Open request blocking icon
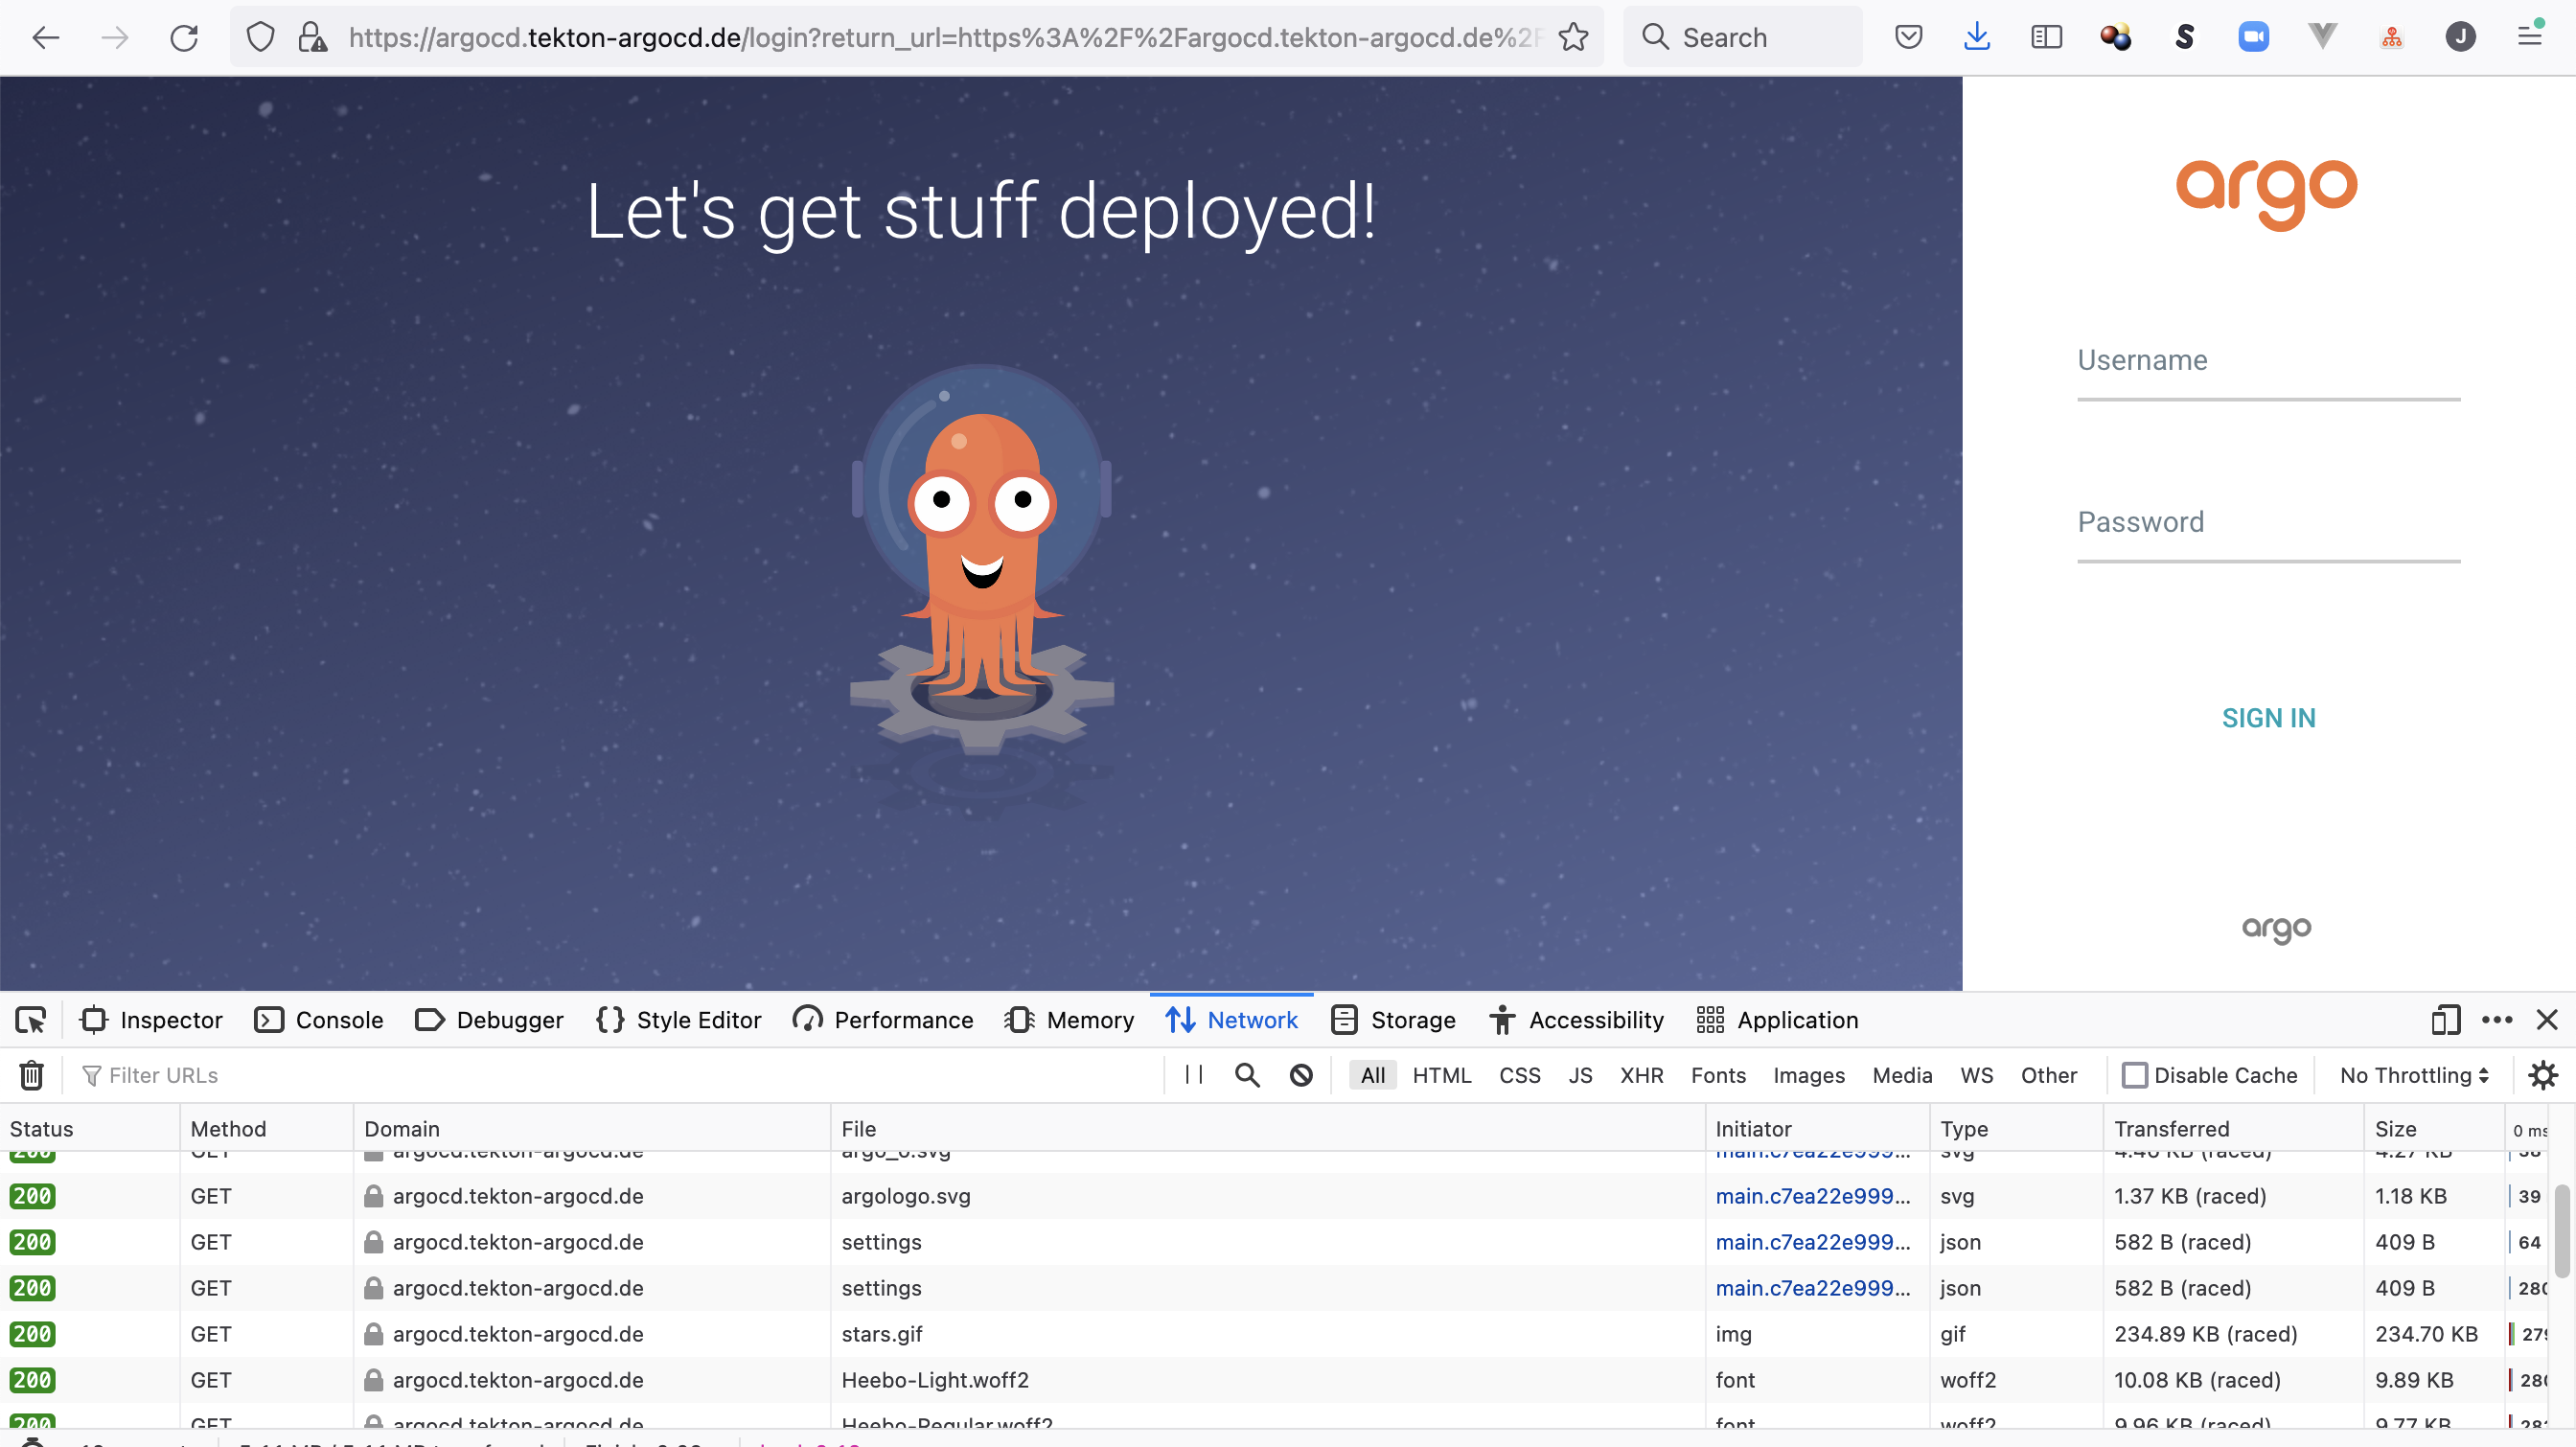The image size is (2576, 1447). click(x=1300, y=1075)
